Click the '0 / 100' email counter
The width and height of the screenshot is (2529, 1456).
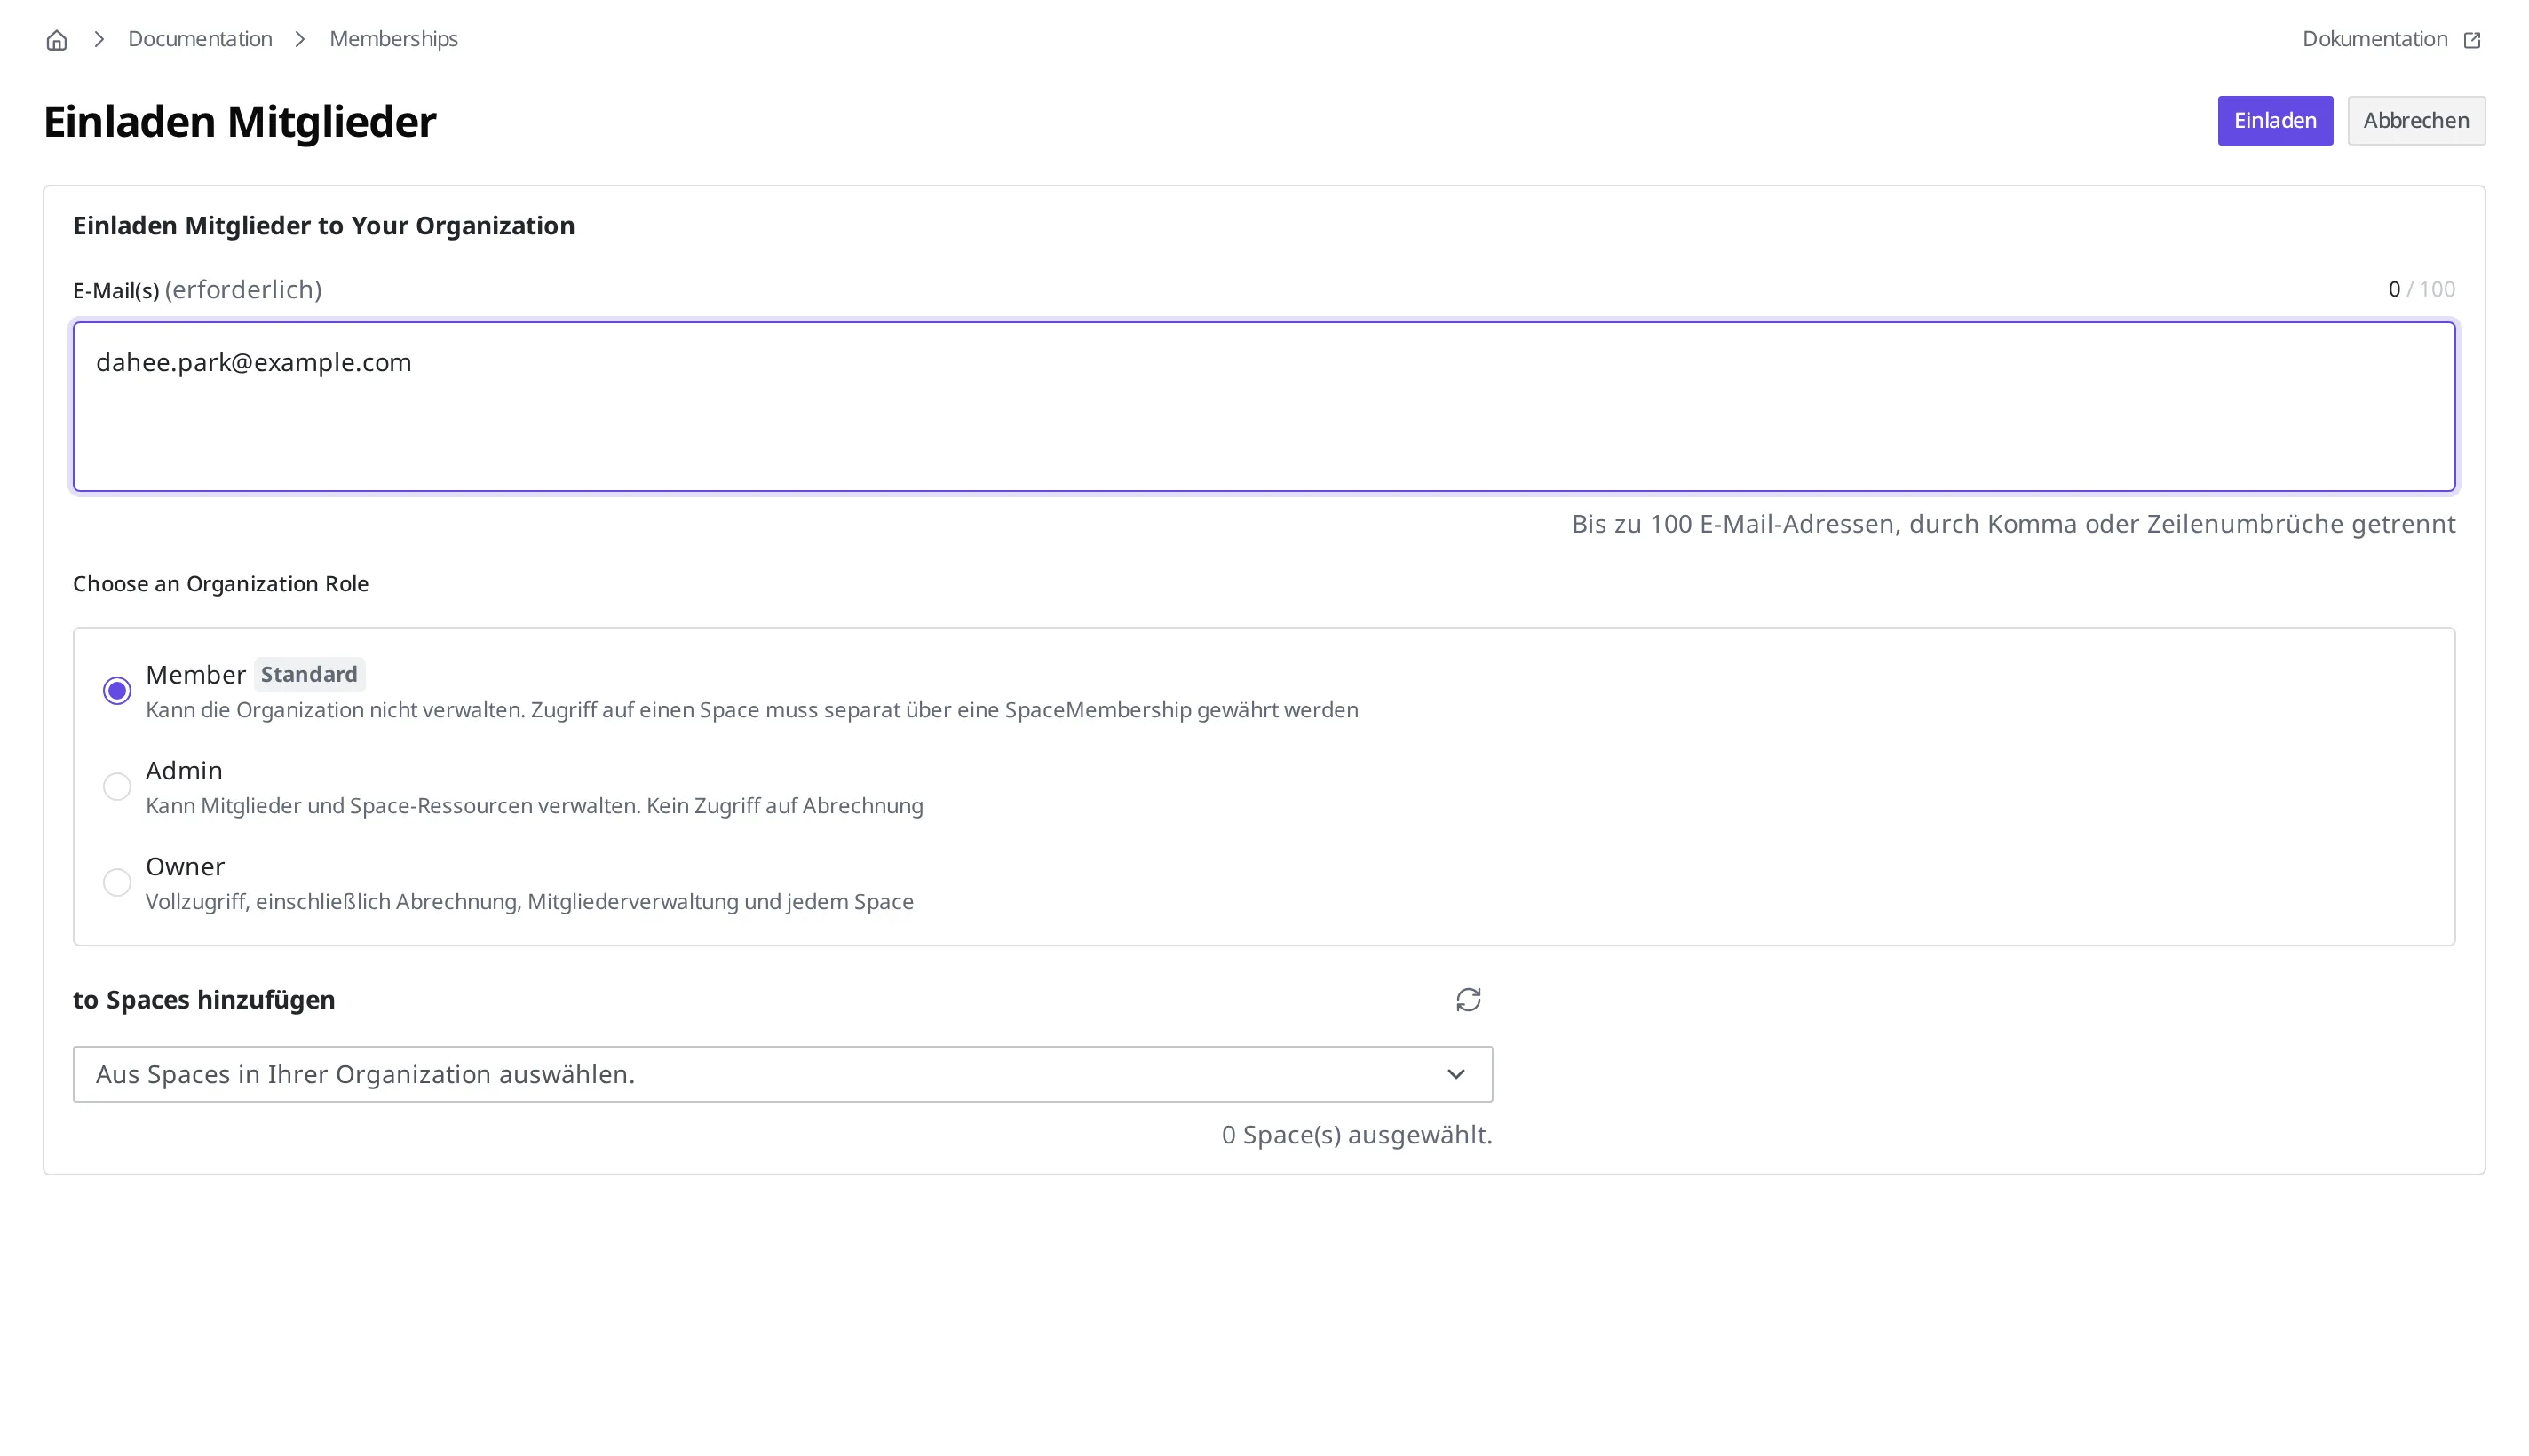tap(2421, 289)
